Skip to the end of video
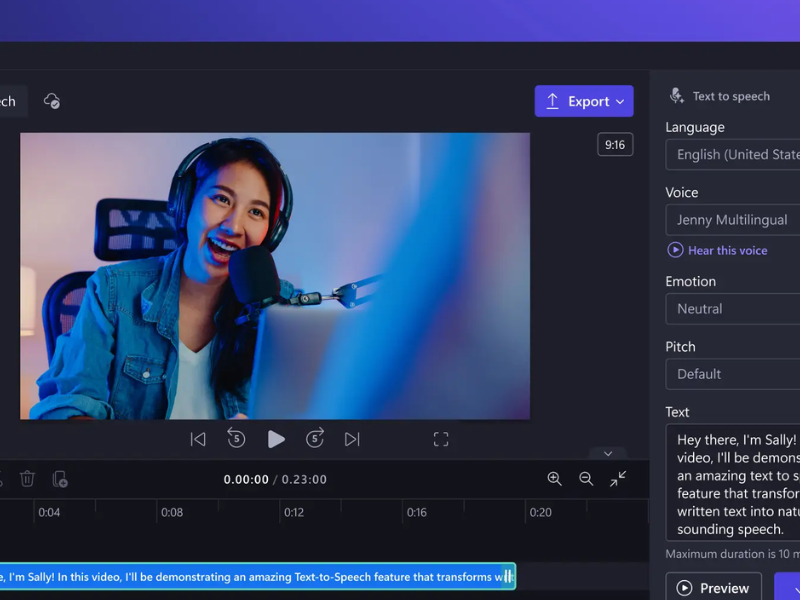 tap(352, 439)
